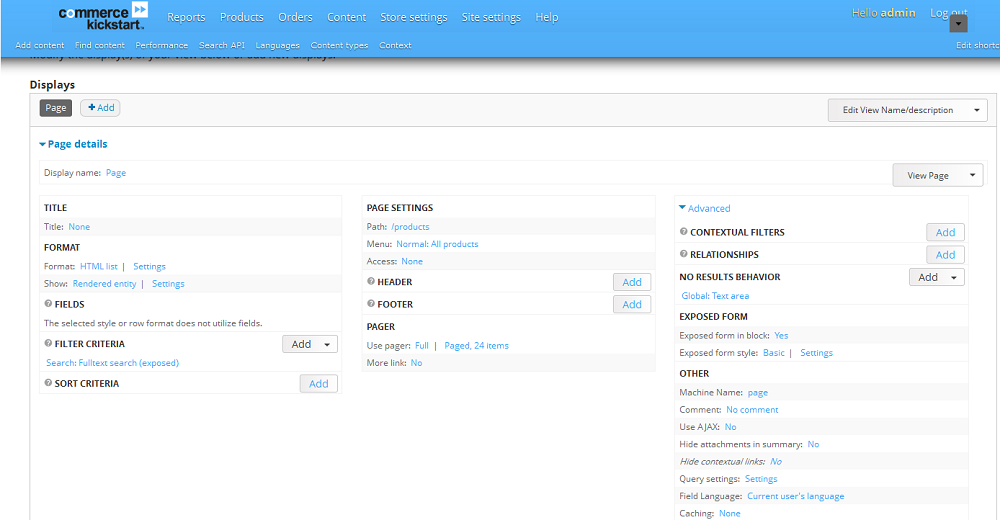Open help icon beside FILTER CRITERIA

click(48, 343)
